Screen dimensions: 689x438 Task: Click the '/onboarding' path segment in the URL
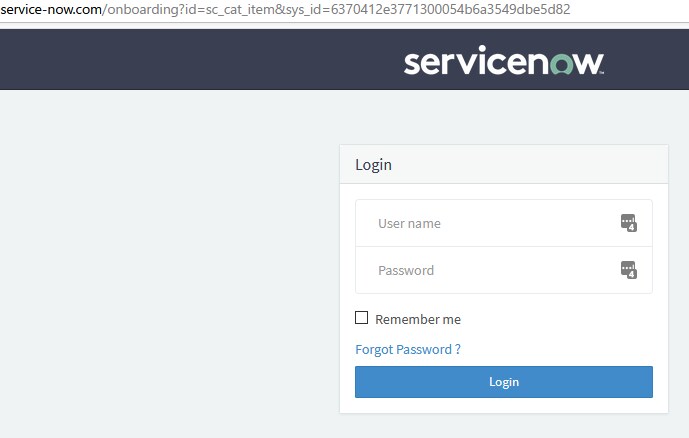pos(136,9)
